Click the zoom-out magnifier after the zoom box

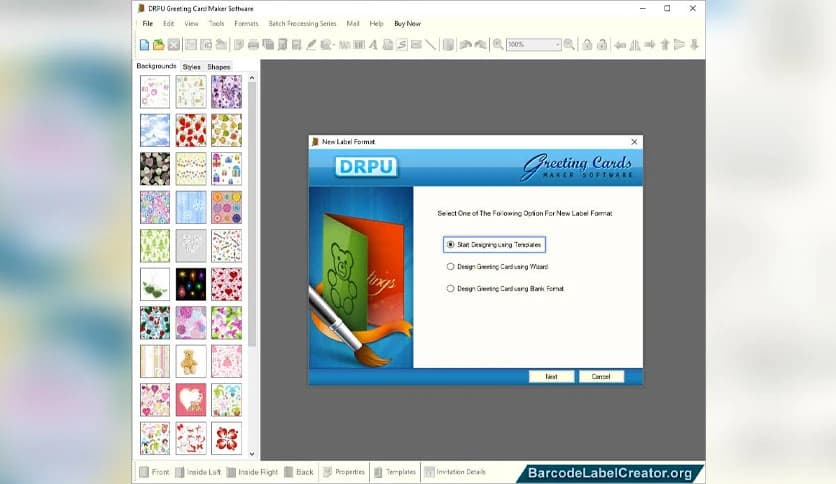coord(569,45)
